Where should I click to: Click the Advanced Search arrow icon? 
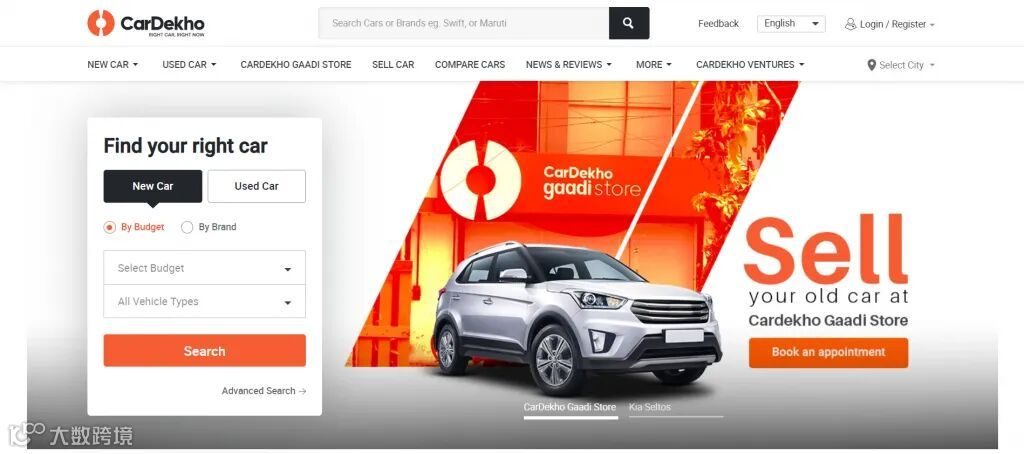pyautogui.click(x=302, y=391)
